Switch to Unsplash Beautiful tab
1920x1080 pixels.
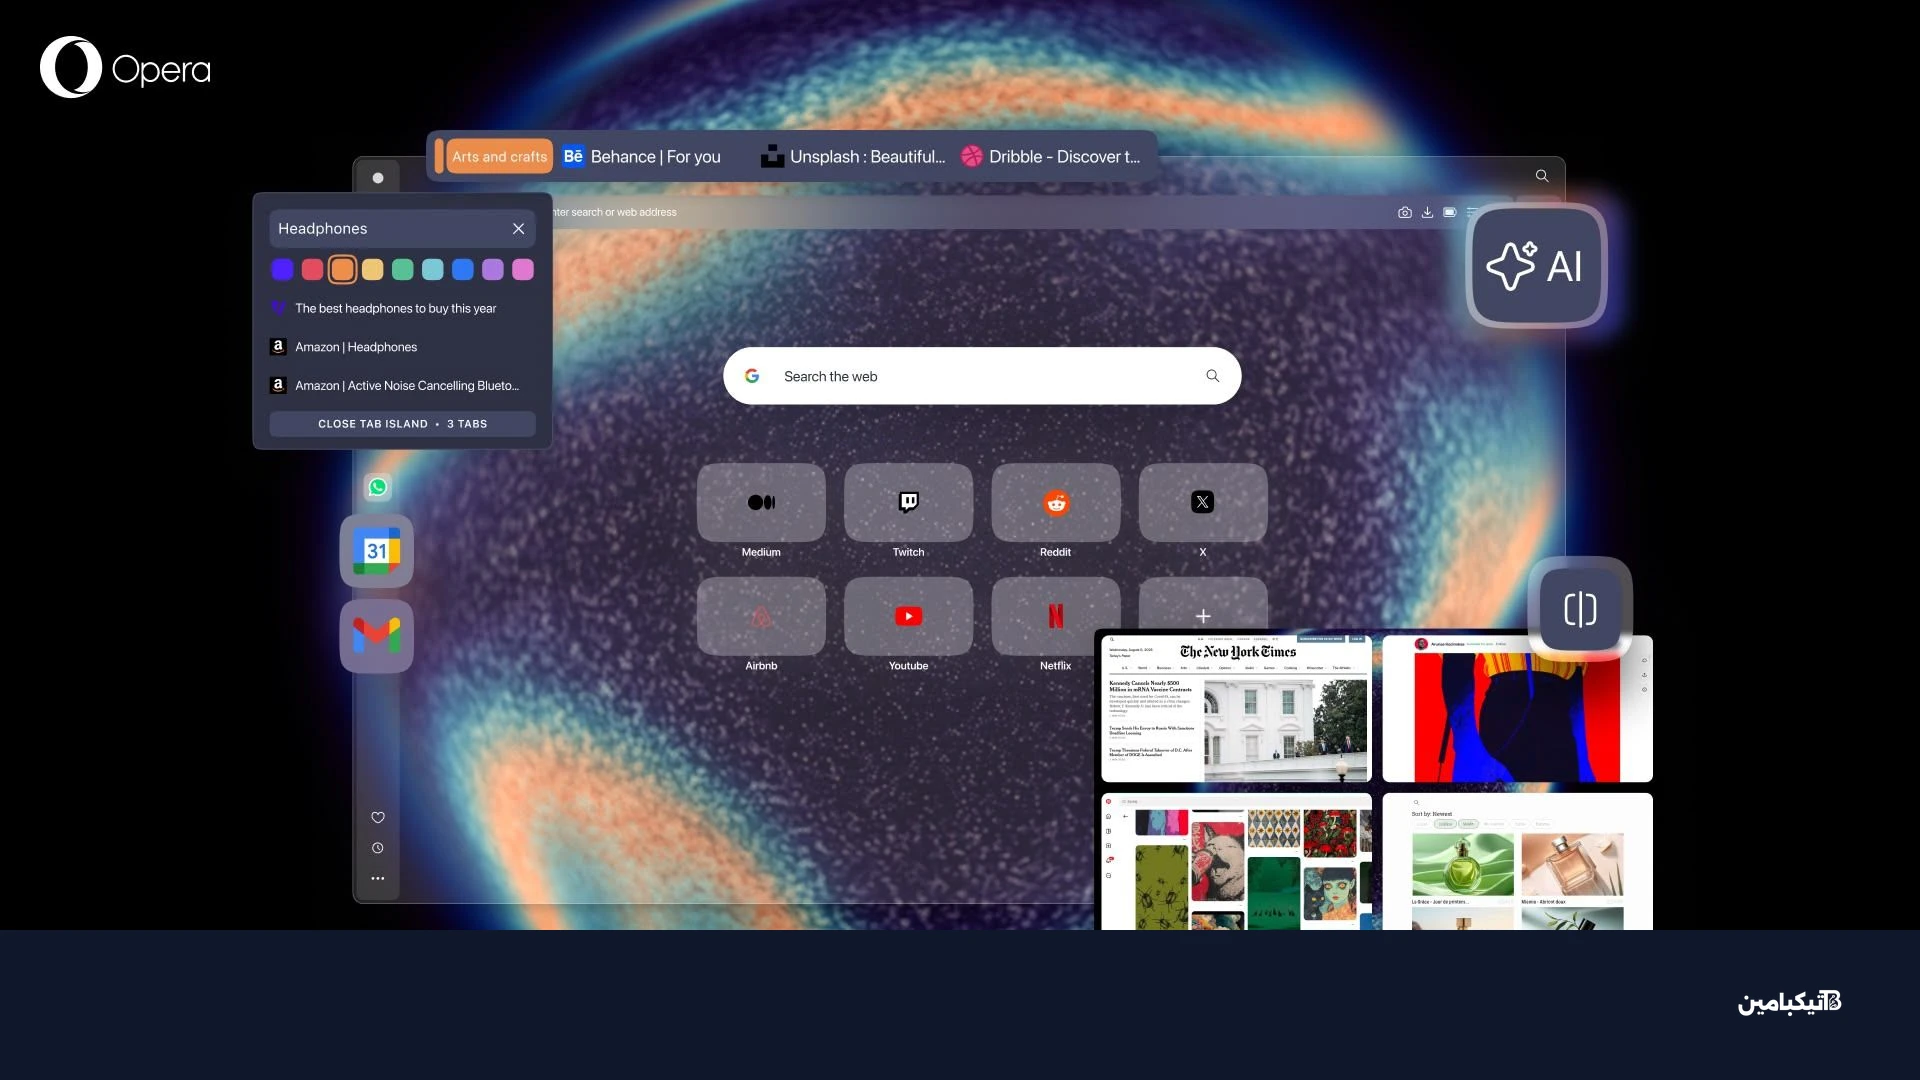coord(853,157)
